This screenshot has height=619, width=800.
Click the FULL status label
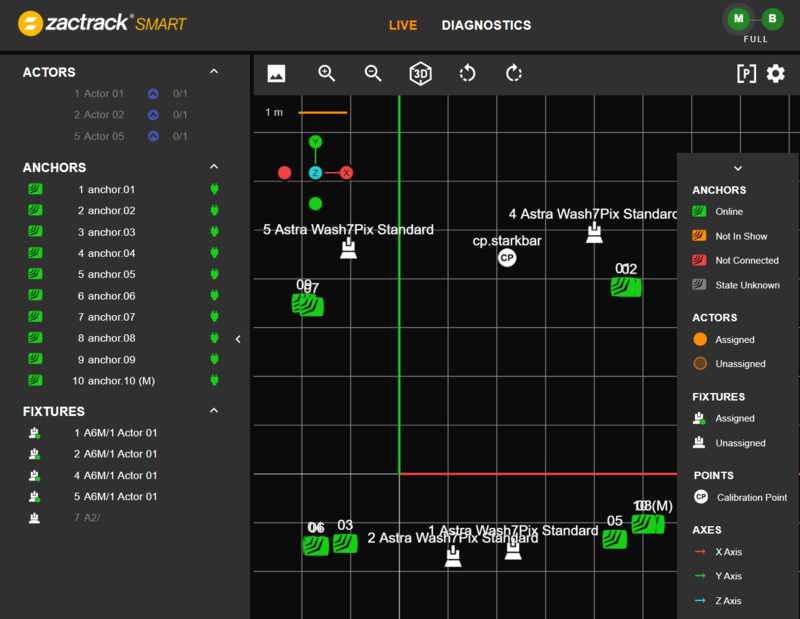point(756,39)
